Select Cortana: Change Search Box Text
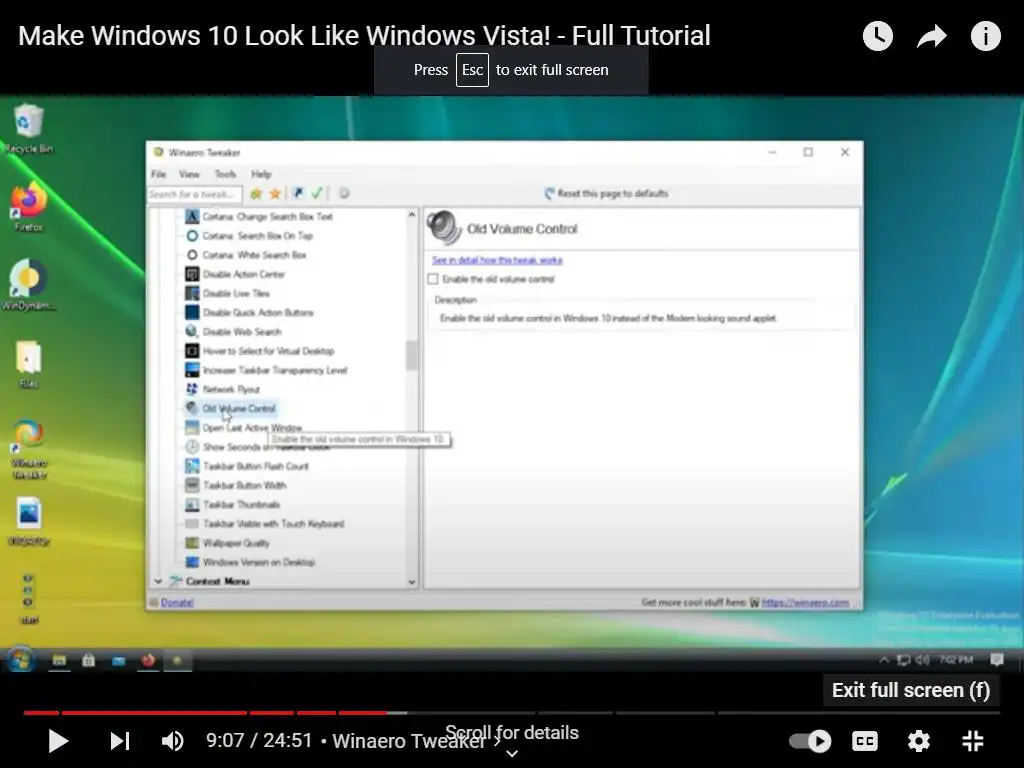Screen dimensions: 1024x768 click(259, 216)
